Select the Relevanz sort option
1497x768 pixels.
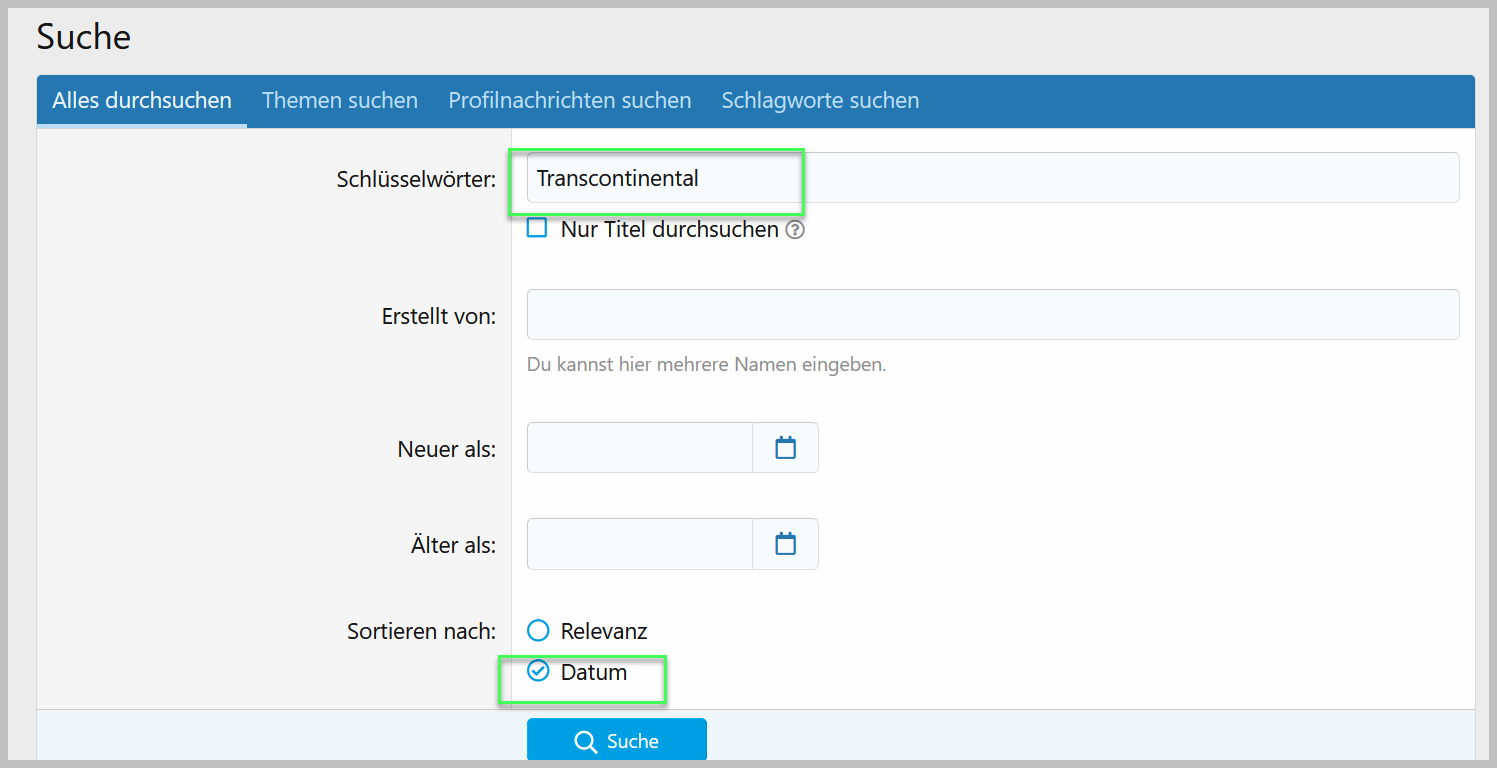(x=539, y=631)
